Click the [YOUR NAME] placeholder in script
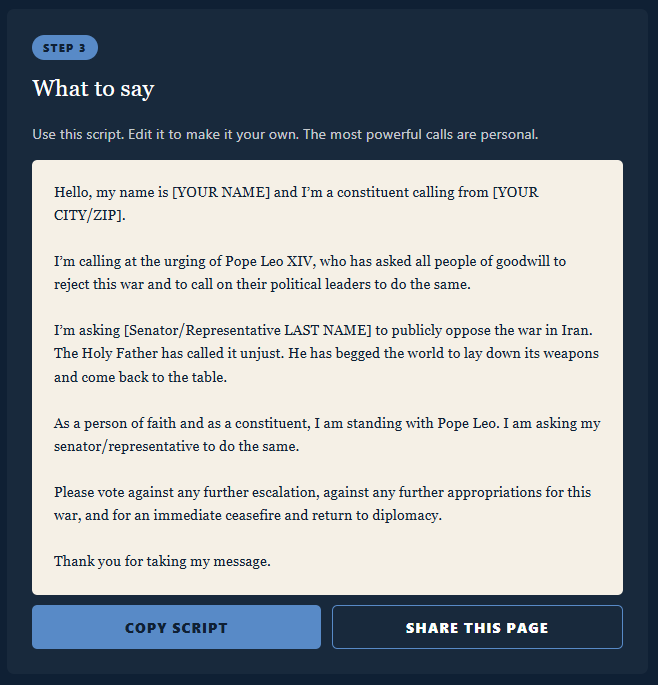658x685 pixels. (221, 192)
